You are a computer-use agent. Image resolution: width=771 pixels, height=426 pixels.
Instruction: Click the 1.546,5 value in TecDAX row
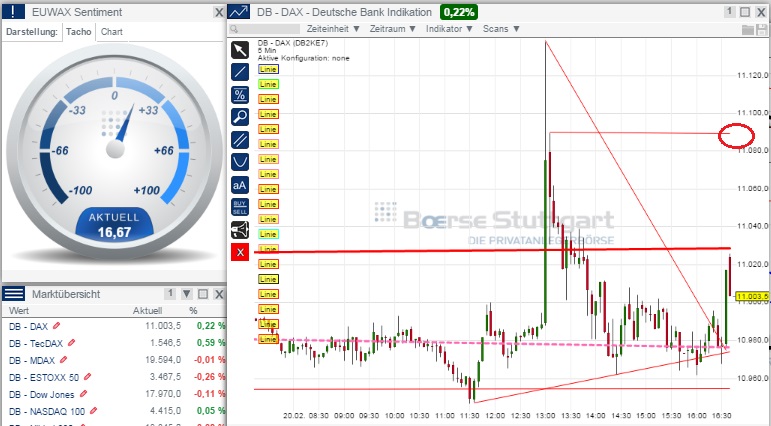pos(165,342)
